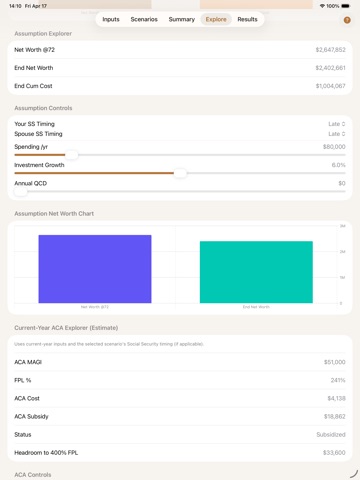Click the ACA Cost value $4,138
Image resolution: width=360 pixels, height=480 pixels.
click(x=336, y=398)
